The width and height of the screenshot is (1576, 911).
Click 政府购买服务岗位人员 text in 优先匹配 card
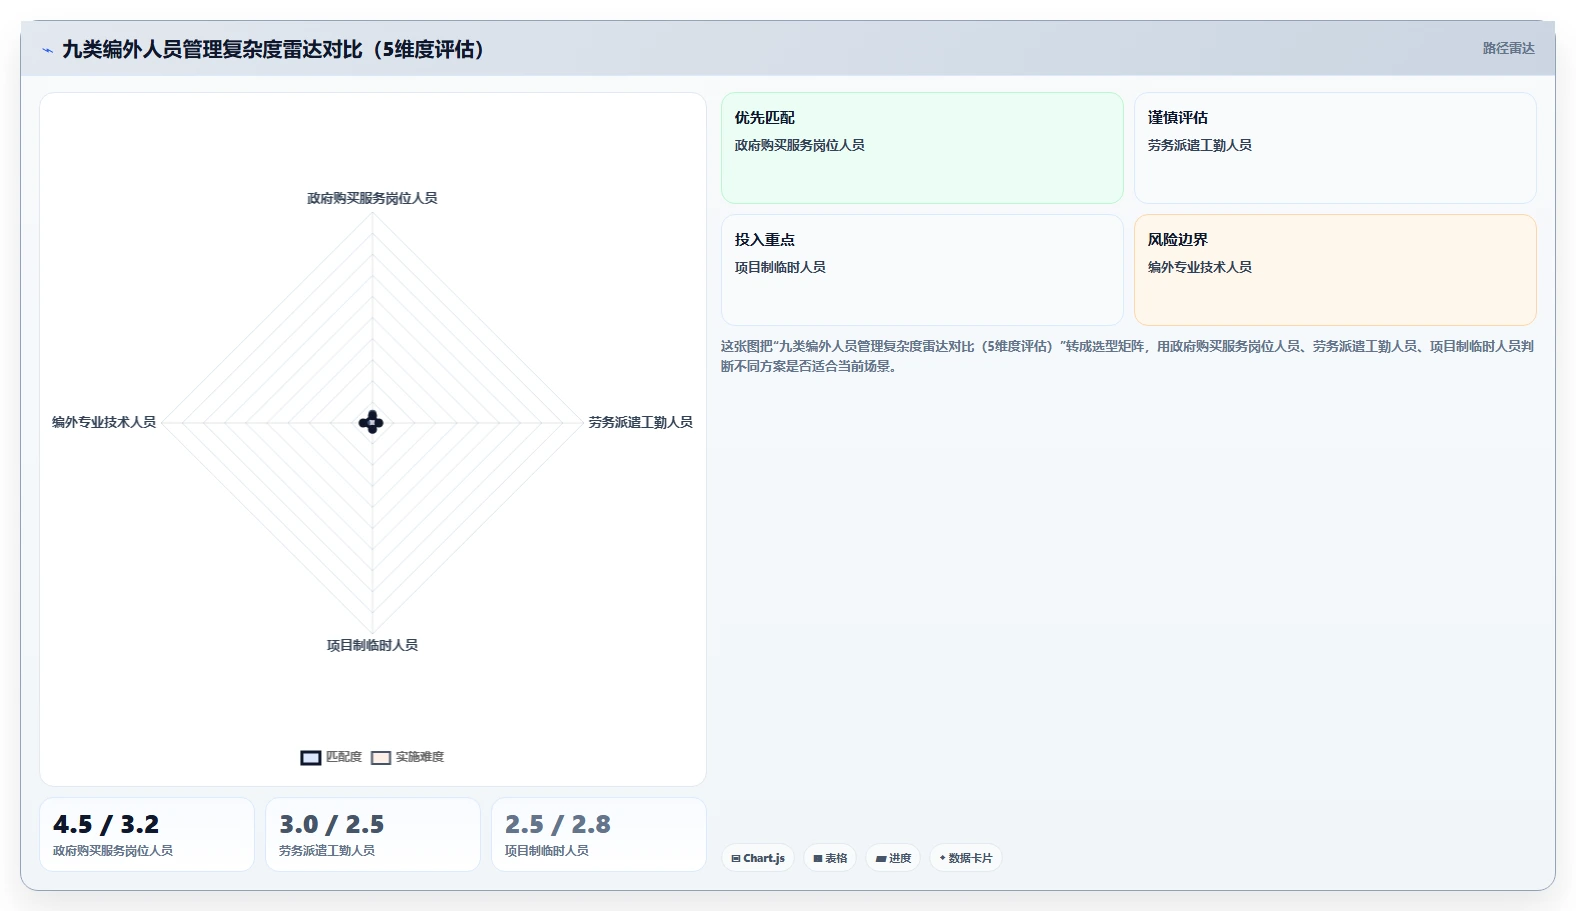point(799,145)
